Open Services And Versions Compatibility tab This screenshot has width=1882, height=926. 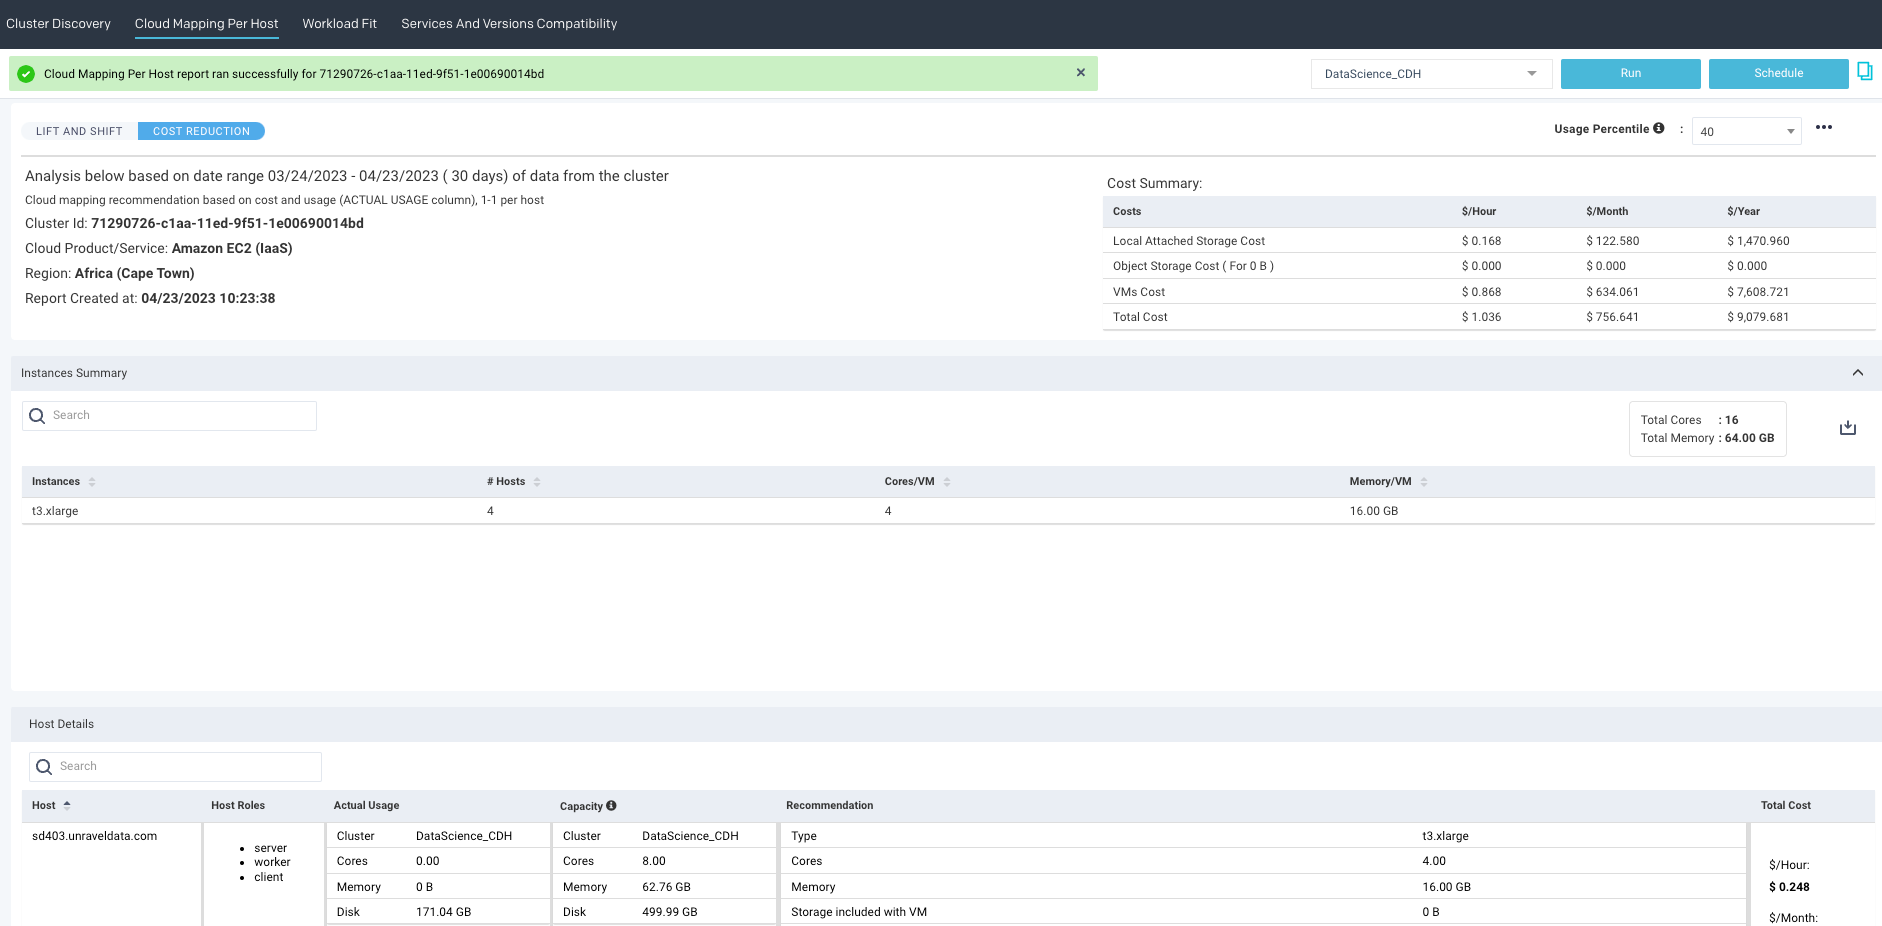pyautogui.click(x=509, y=24)
